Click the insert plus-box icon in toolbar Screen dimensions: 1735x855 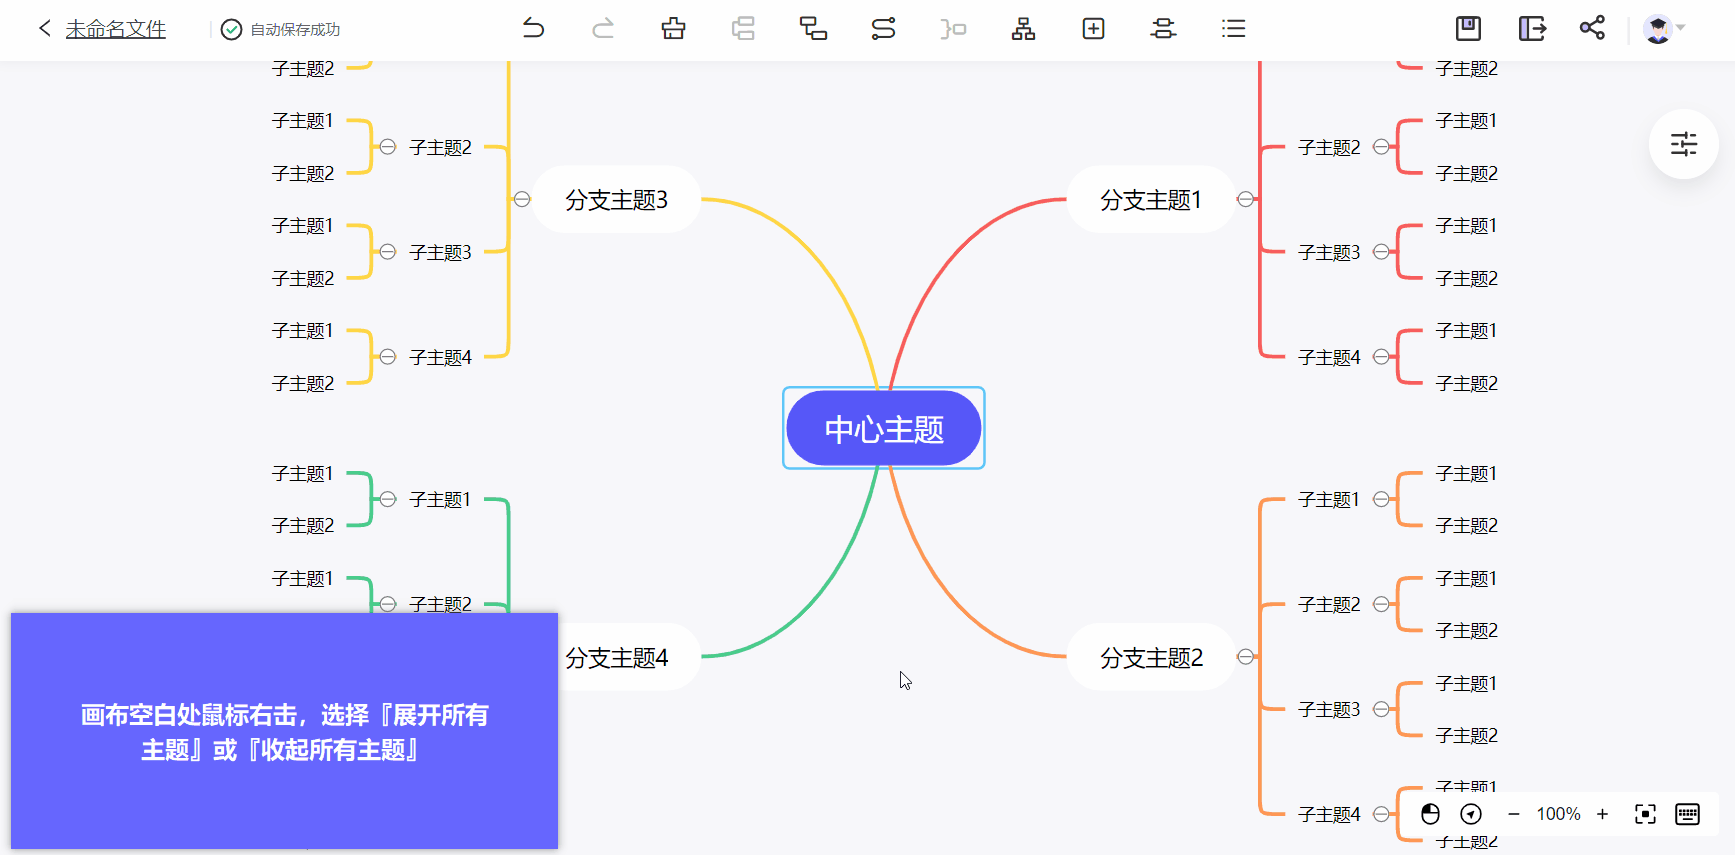click(1093, 29)
